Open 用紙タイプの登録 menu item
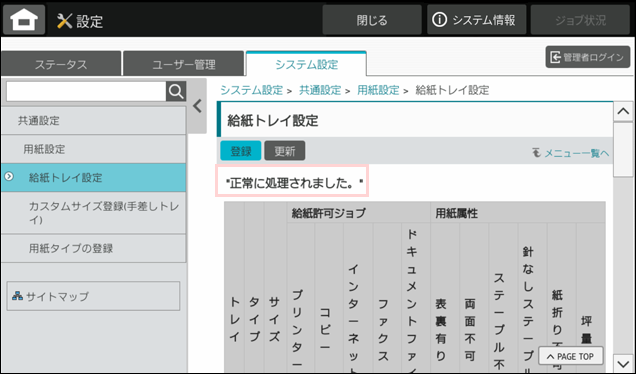636x374 pixels. tap(93, 248)
